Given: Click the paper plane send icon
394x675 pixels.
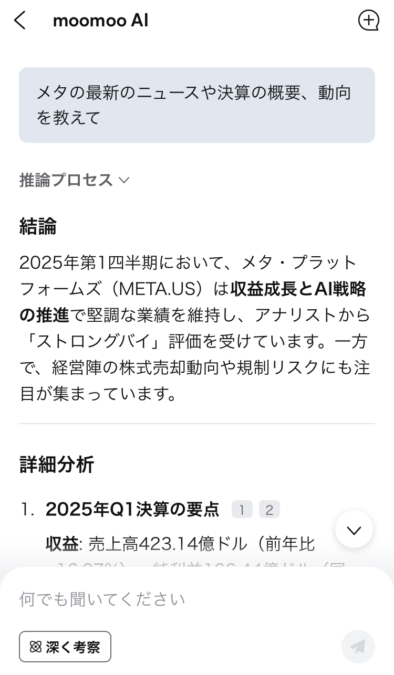Looking at the screenshot, I should pyautogui.click(x=358, y=646).
